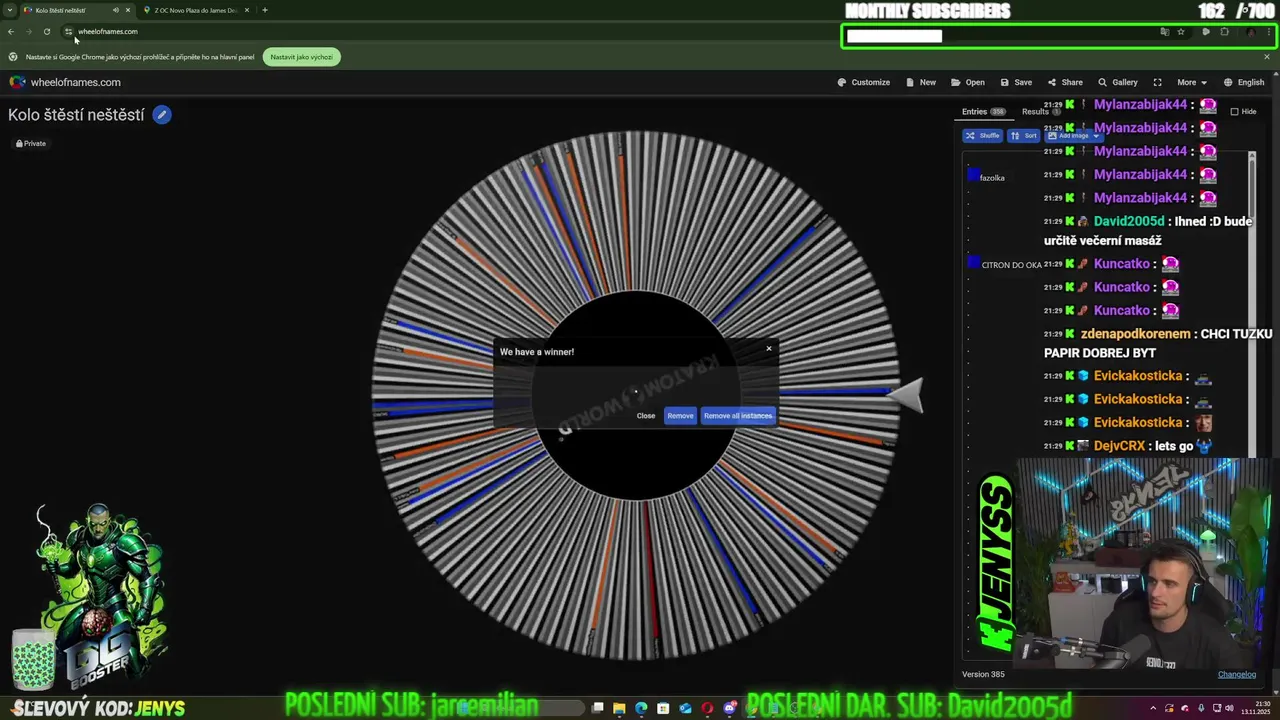Screen dimensions: 1280x720
Task: Click the blue swatch beside fazolka
Action: pos(973,175)
